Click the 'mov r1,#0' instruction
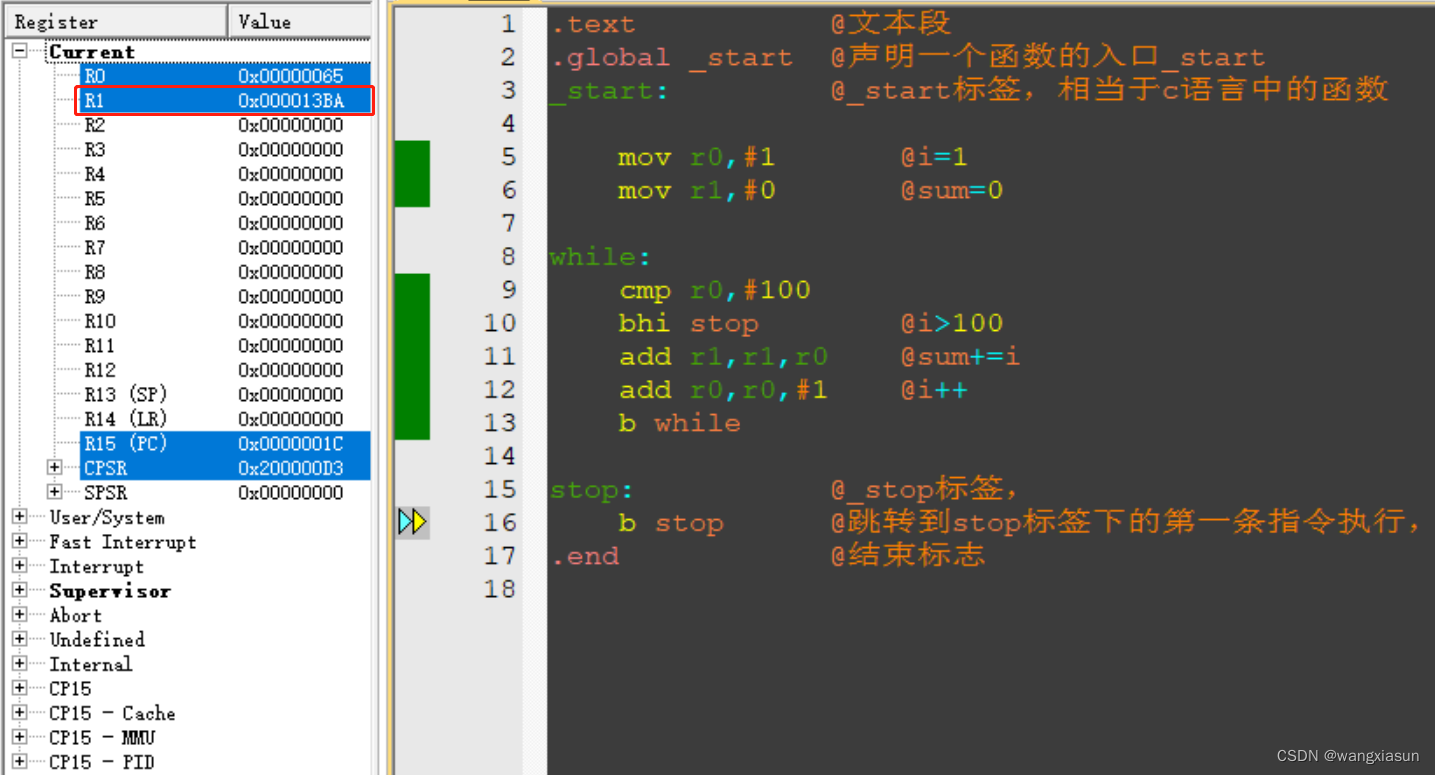Viewport: 1435px width, 775px height. [696, 190]
